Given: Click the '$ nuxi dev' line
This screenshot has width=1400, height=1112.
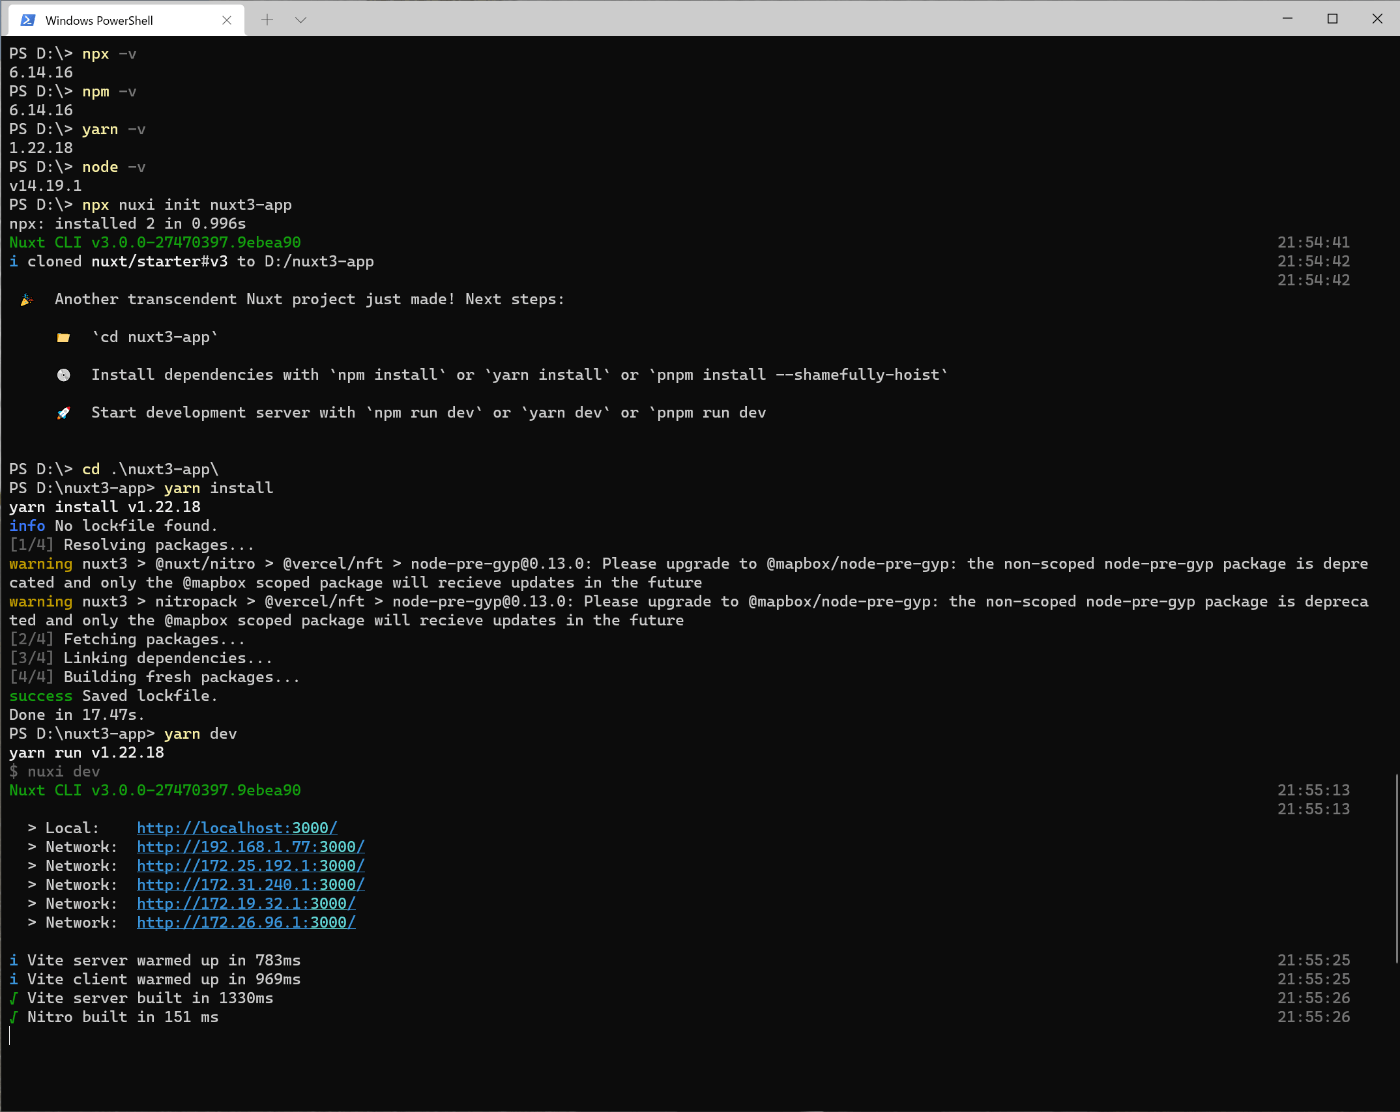Looking at the screenshot, I should pyautogui.click(x=55, y=772).
